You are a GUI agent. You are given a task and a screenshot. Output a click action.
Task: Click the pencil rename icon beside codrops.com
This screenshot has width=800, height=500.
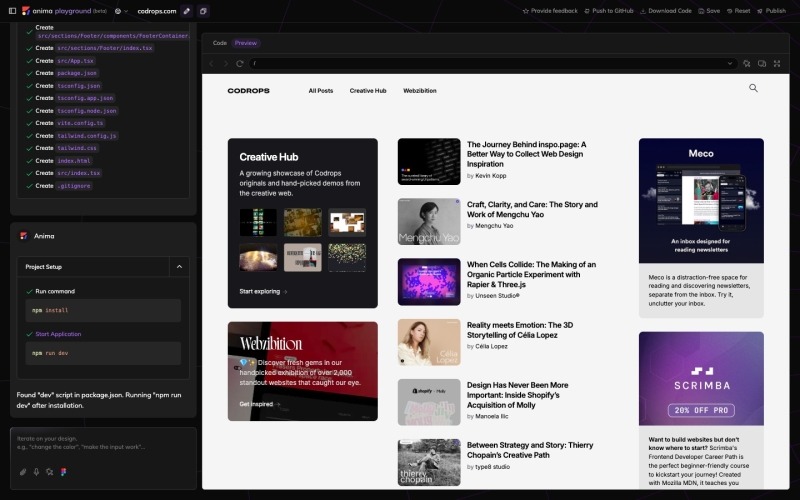(187, 11)
